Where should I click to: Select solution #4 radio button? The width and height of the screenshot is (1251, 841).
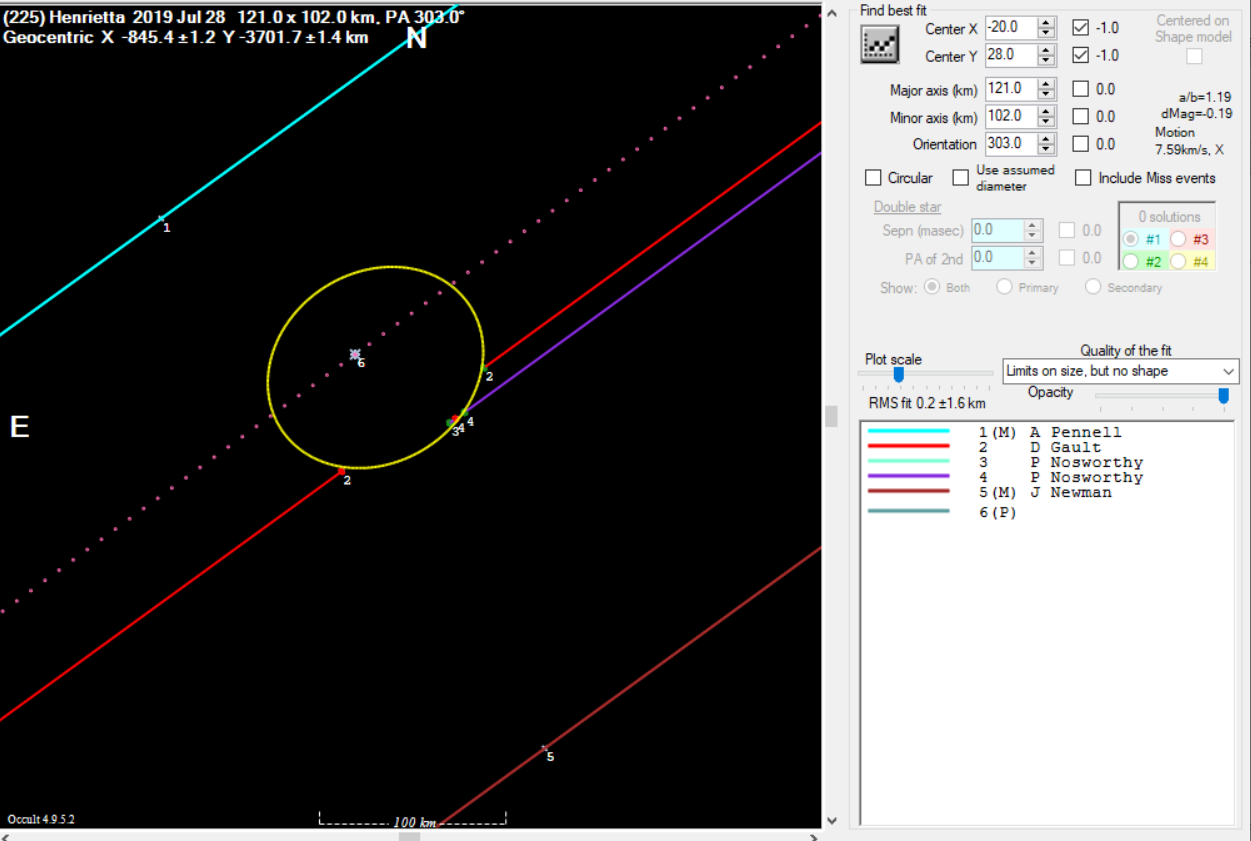click(1179, 262)
